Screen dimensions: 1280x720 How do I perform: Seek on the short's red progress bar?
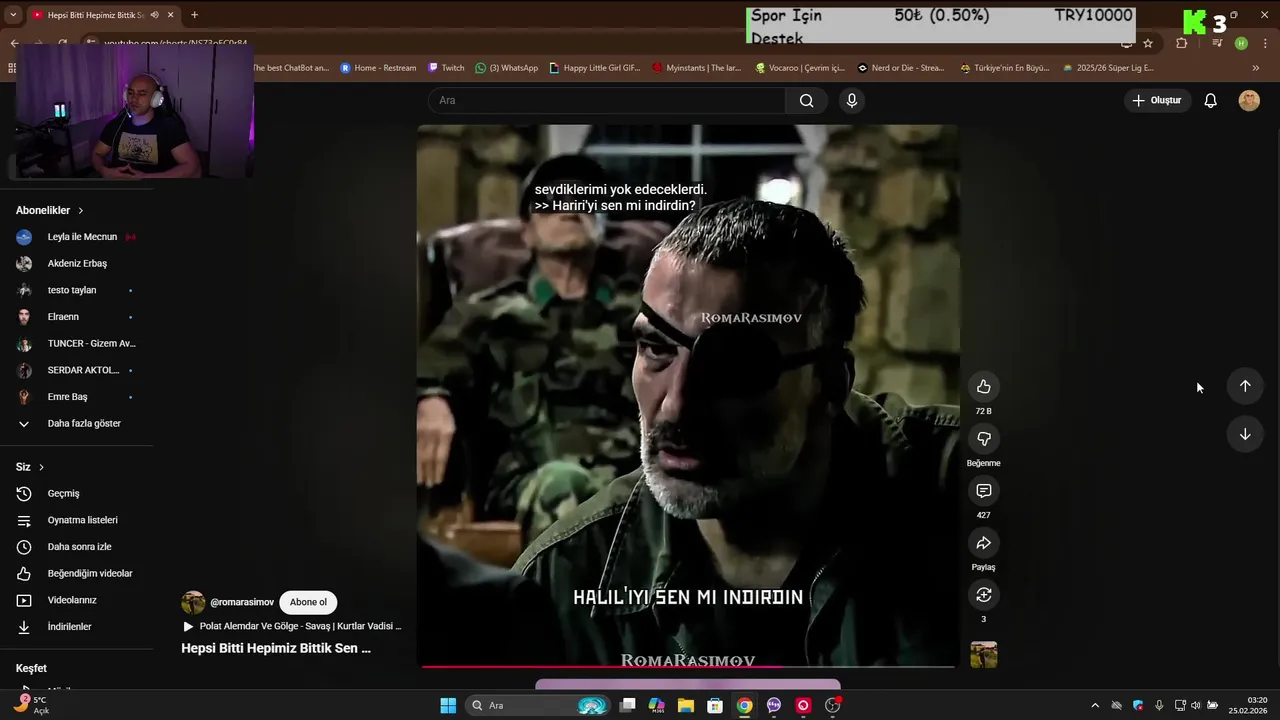tap(688, 666)
